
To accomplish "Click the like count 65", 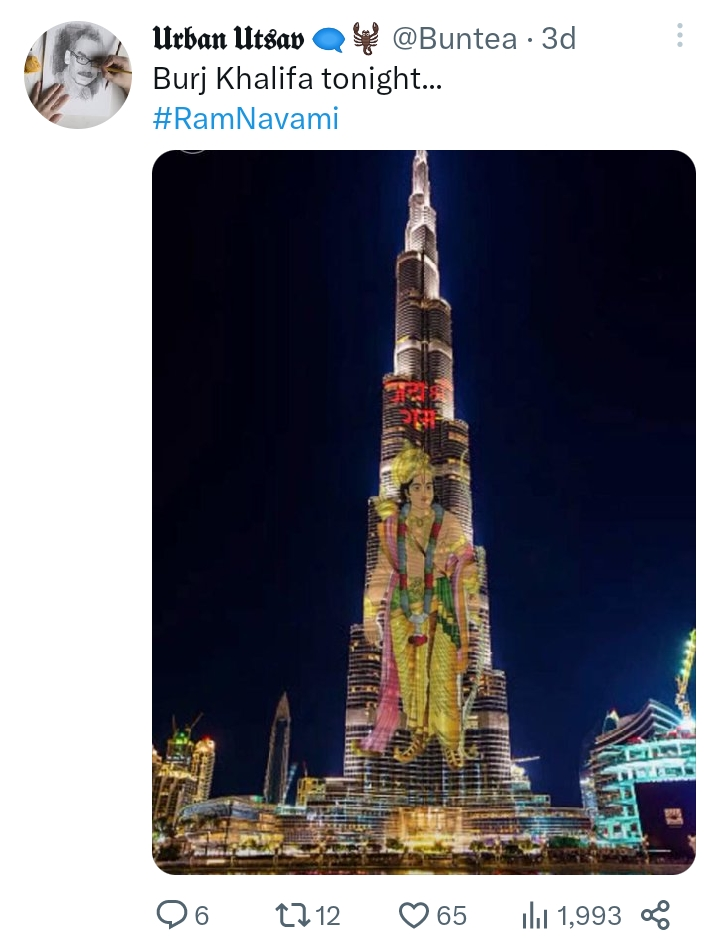I will pos(452,916).
